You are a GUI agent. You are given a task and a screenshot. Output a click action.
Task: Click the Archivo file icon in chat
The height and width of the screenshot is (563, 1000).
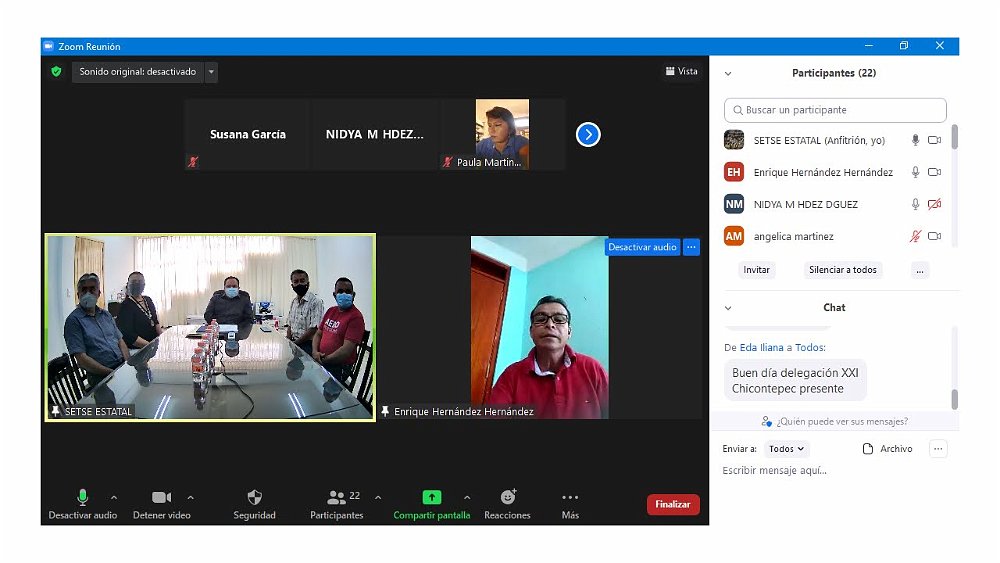868,449
